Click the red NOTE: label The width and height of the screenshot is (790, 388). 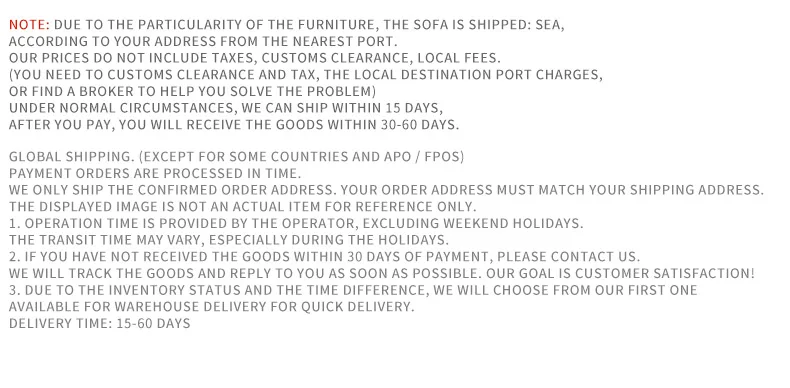pos(29,25)
